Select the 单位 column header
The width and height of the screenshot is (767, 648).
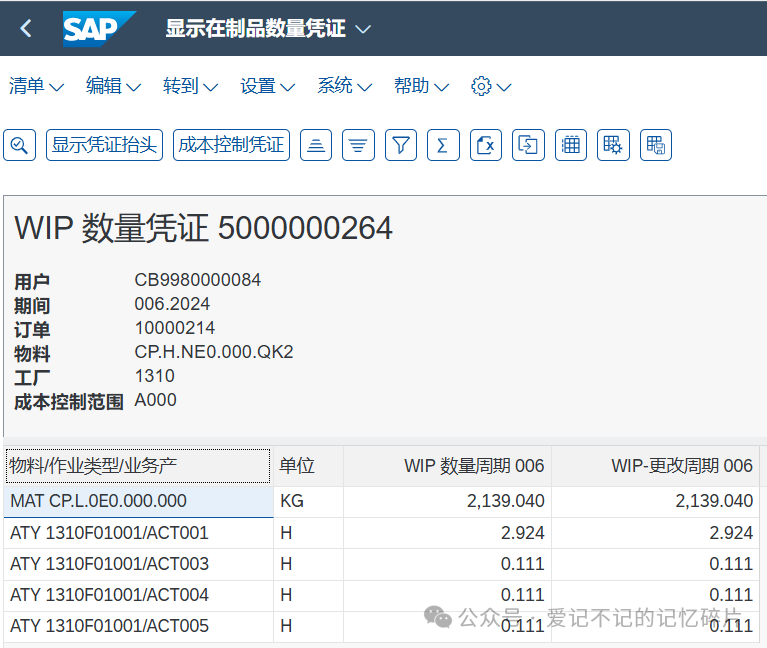click(x=308, y=466)
